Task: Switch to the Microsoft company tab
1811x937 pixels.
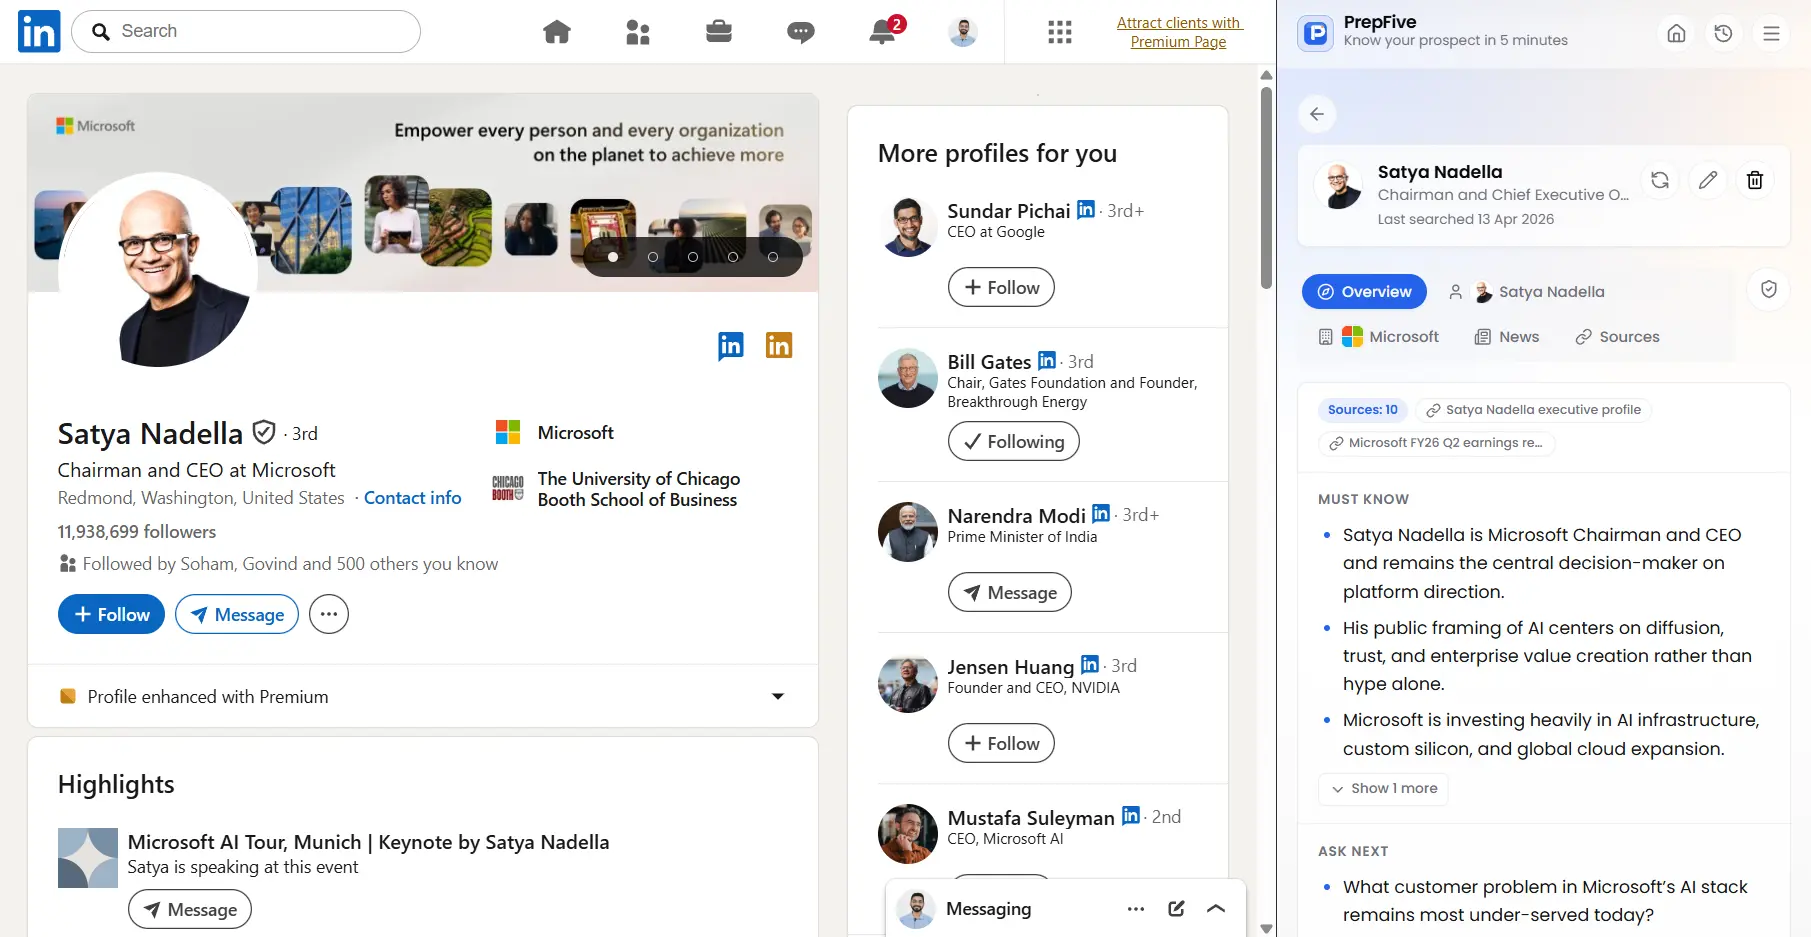Action: click(x=1379, y=337)
